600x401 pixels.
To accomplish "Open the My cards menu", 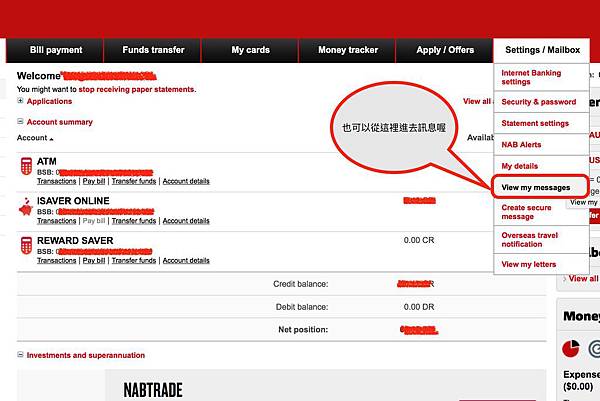I will pos(250,50).
